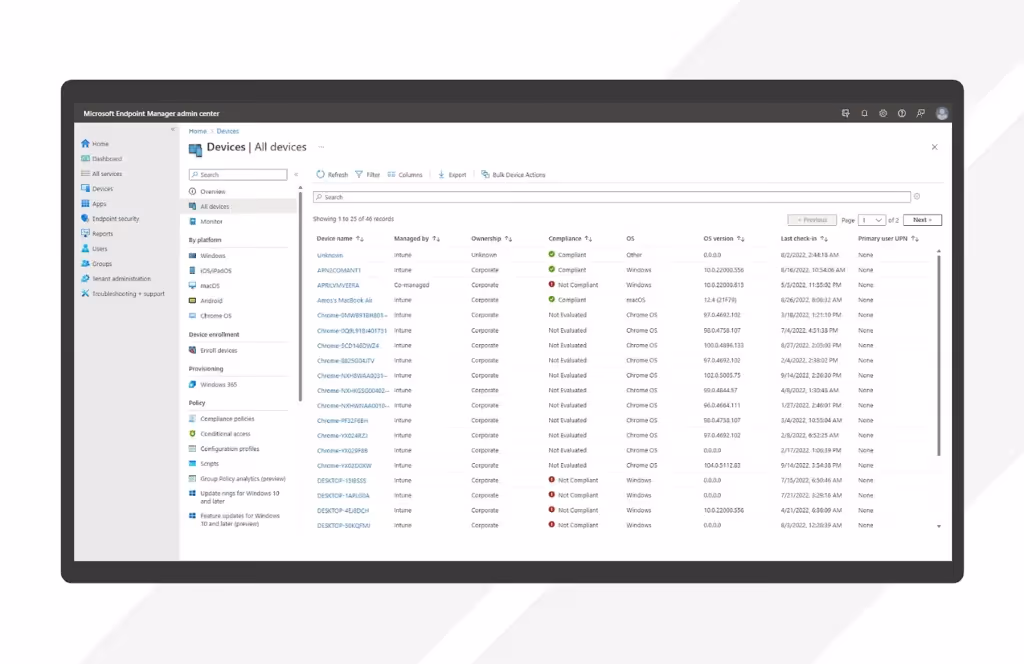The image size is (1024, 664).
Task: Click the Devices breadcrumb link
Action: (x=228, y=131)
